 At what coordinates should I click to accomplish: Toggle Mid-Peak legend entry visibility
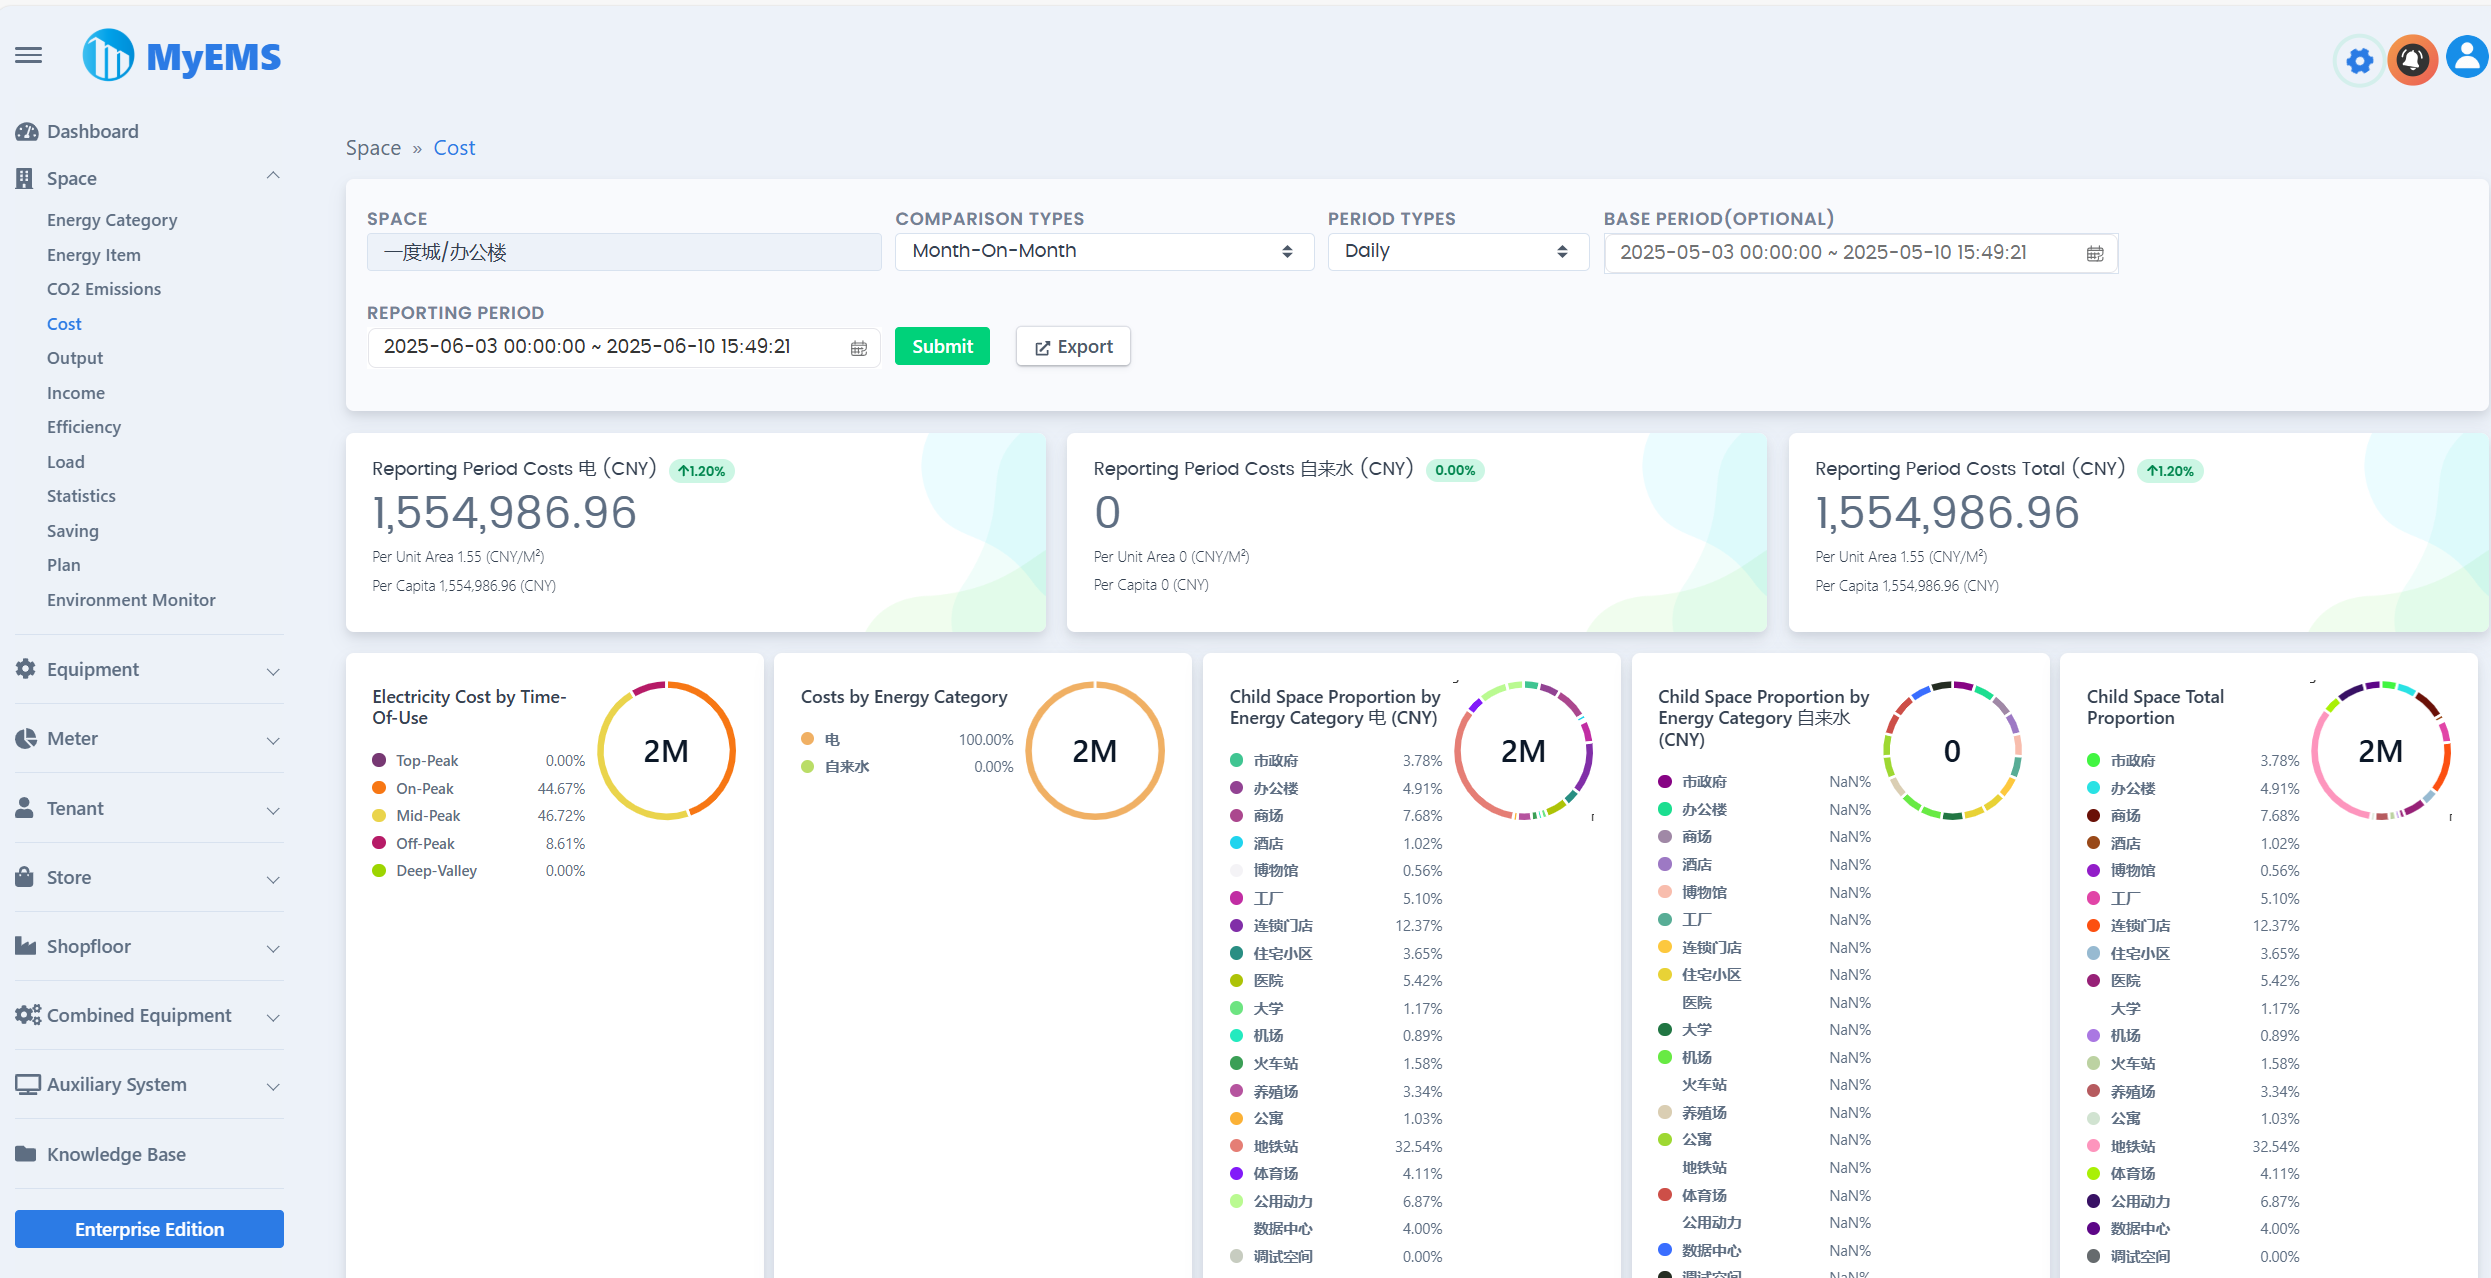(x=427, y=816)
